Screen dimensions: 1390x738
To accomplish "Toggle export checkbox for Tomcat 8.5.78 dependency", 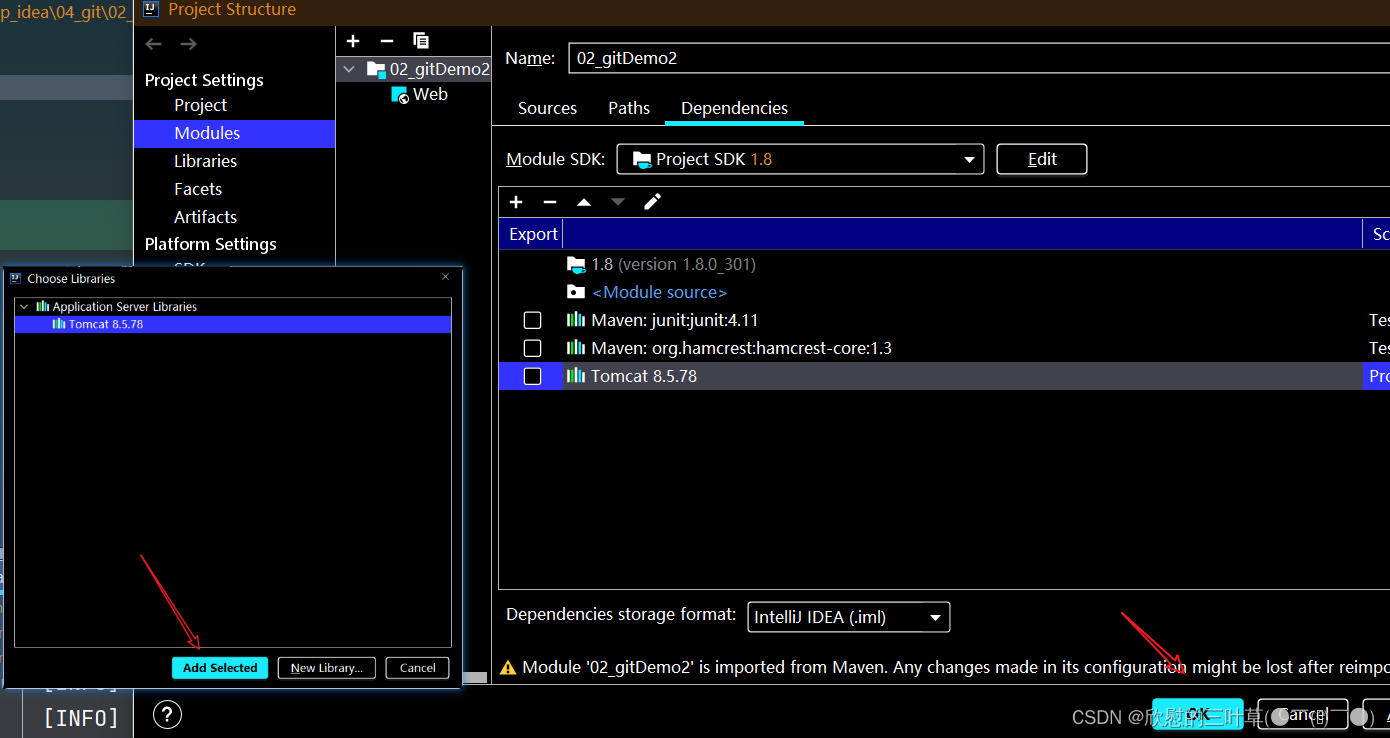I will [533, 376].
